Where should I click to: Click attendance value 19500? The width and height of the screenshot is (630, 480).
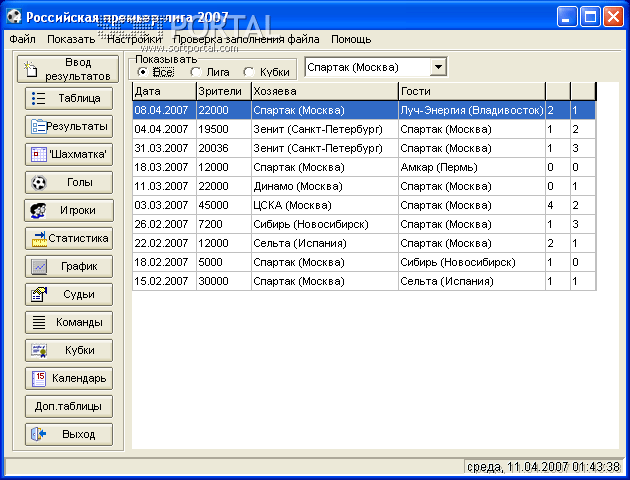224,129
